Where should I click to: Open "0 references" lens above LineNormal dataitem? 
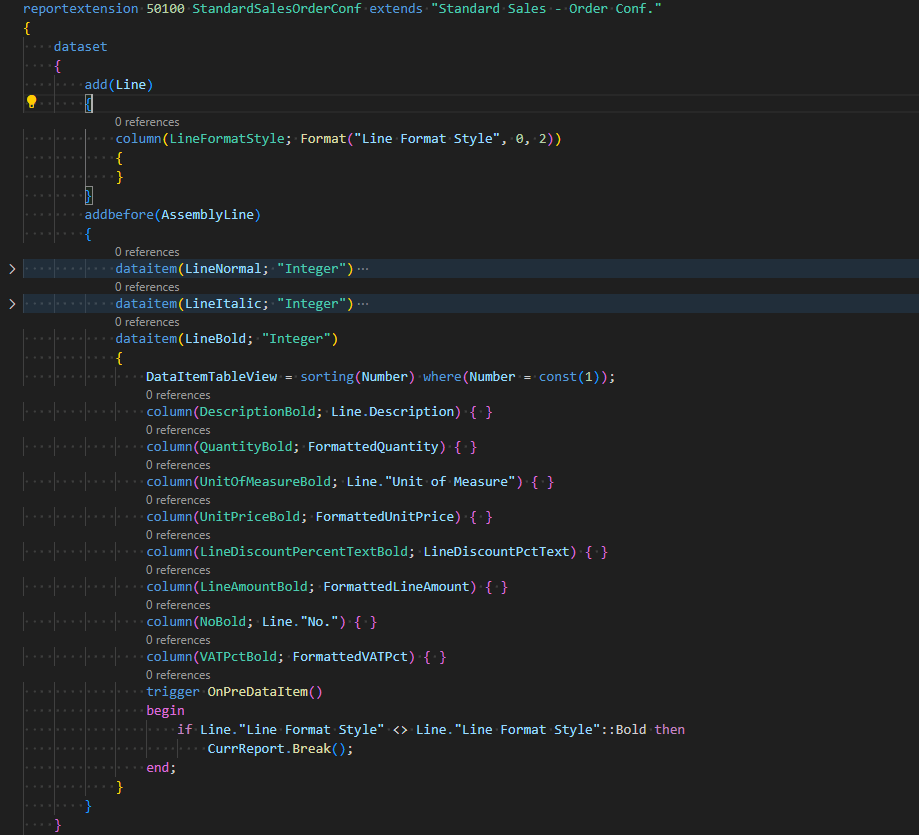coord(147,252)
